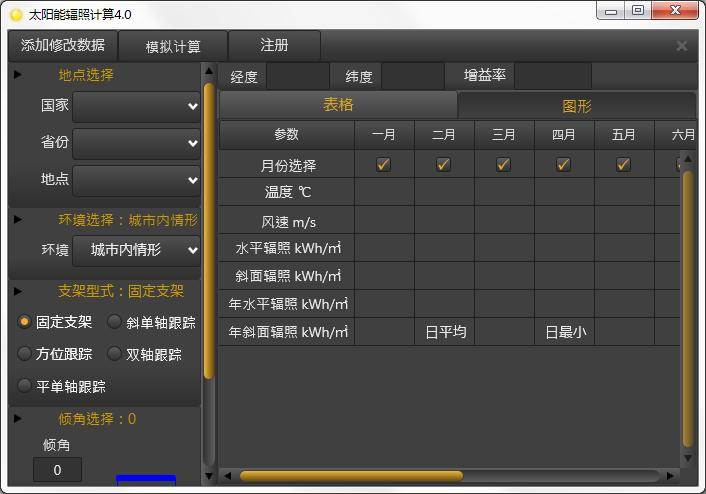Click the 斜面辐照 kWh/㎡ row label
The height and width of the screenshot is (494, 706).
pyautogui.click(x=287, y=276)
